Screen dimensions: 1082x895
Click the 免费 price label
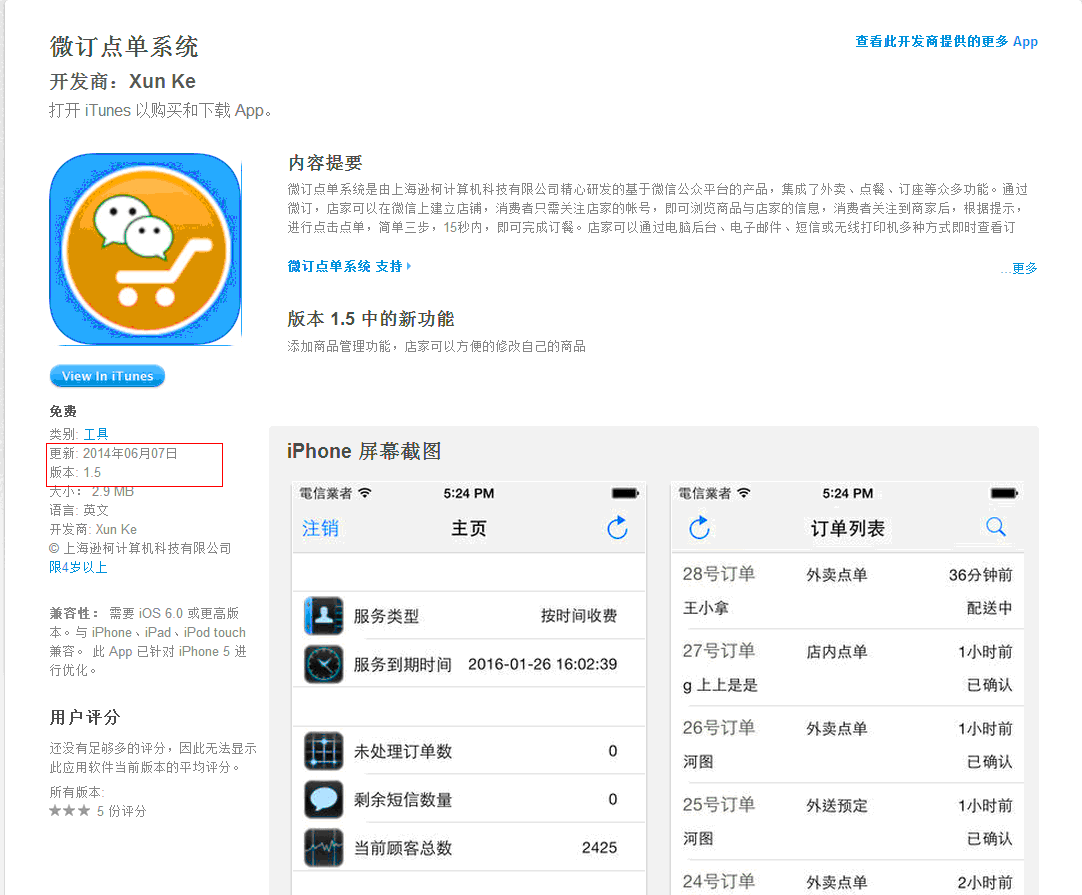(x=63, y=411)
